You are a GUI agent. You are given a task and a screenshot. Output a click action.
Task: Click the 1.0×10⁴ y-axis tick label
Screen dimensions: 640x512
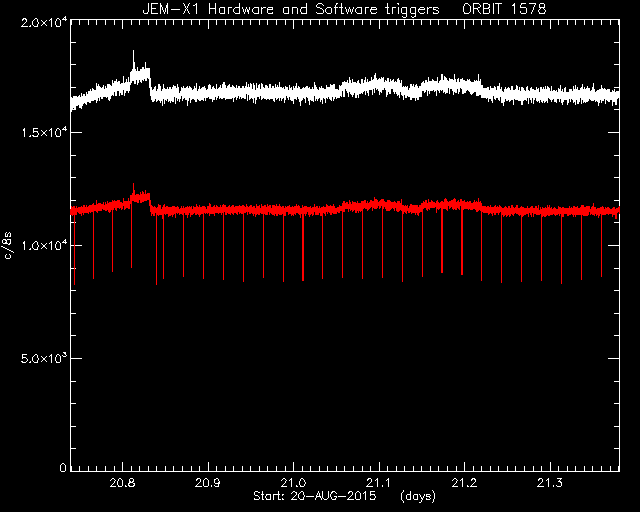pos(44,245)
